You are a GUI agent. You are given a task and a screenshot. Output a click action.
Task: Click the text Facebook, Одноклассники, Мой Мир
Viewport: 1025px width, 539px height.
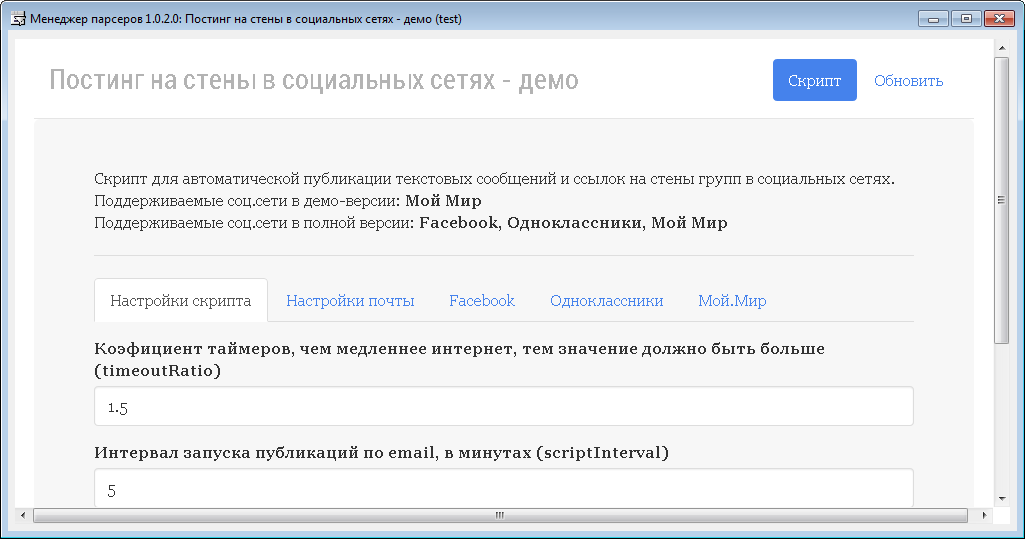(573, 223)
